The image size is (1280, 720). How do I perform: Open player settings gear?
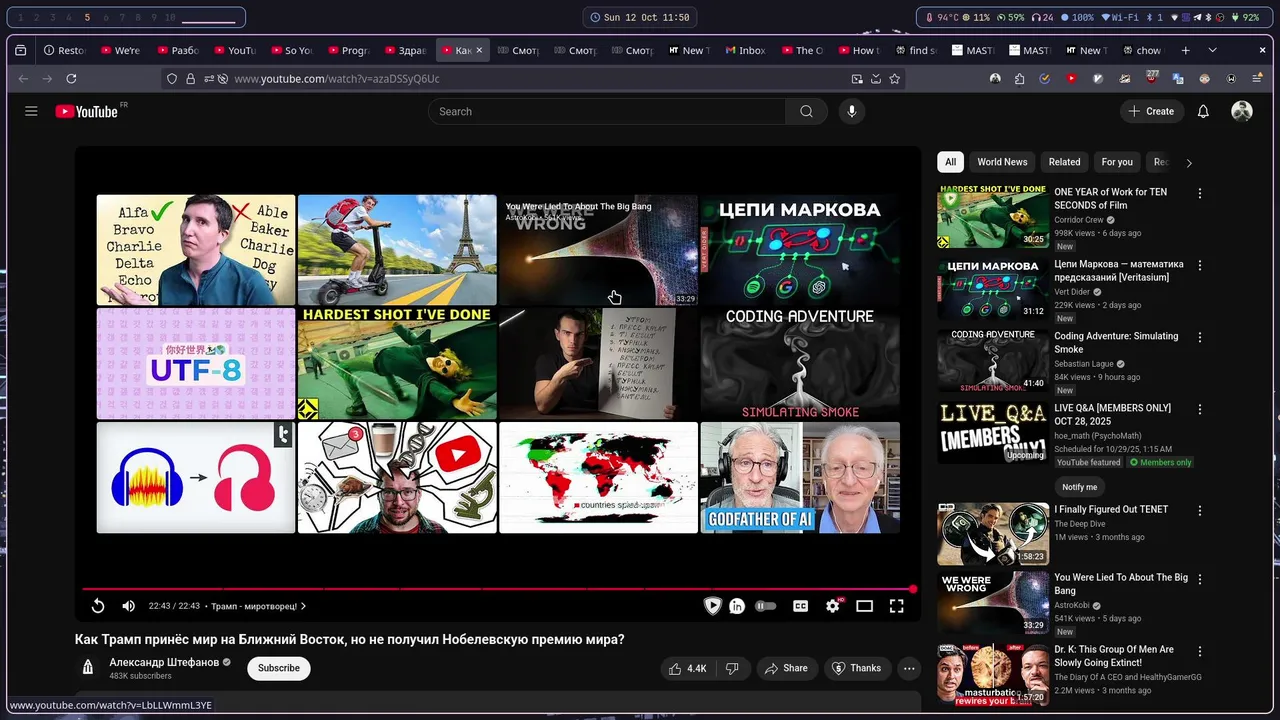(832, 606)
